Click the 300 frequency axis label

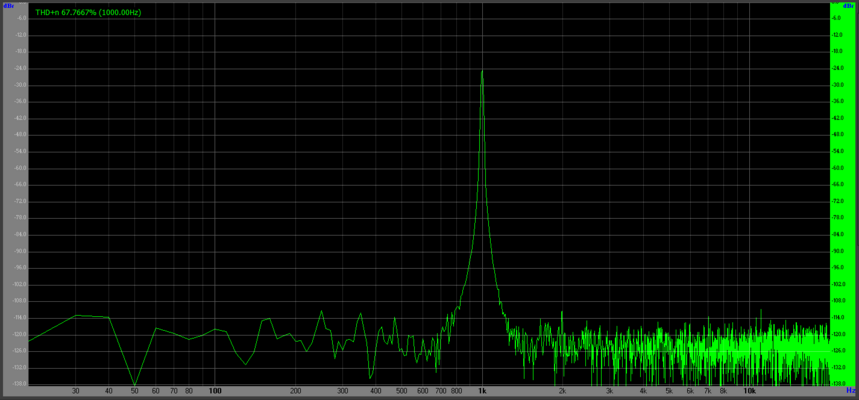coord(342,391)
